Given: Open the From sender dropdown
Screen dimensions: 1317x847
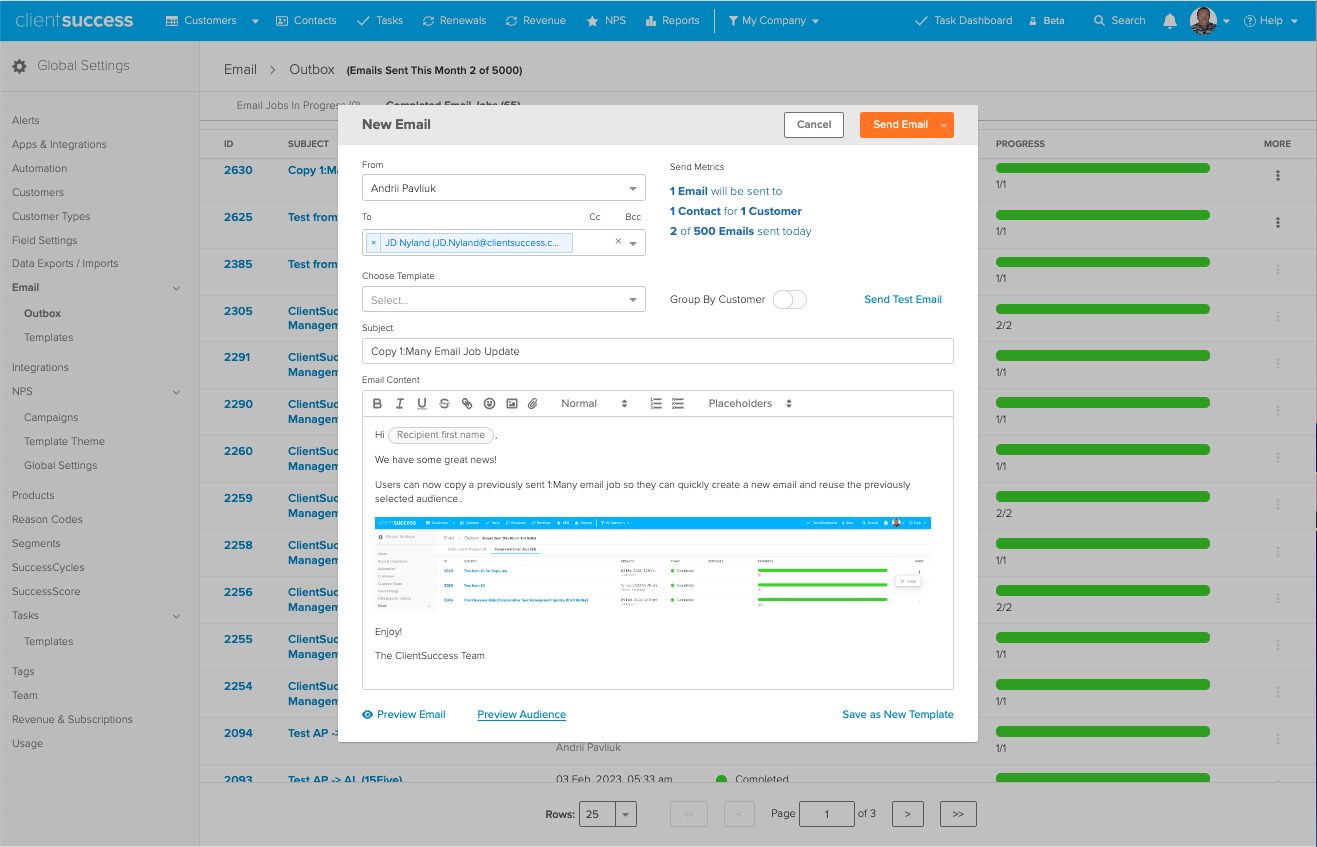Looking at the screenshot, I should 504,188.
